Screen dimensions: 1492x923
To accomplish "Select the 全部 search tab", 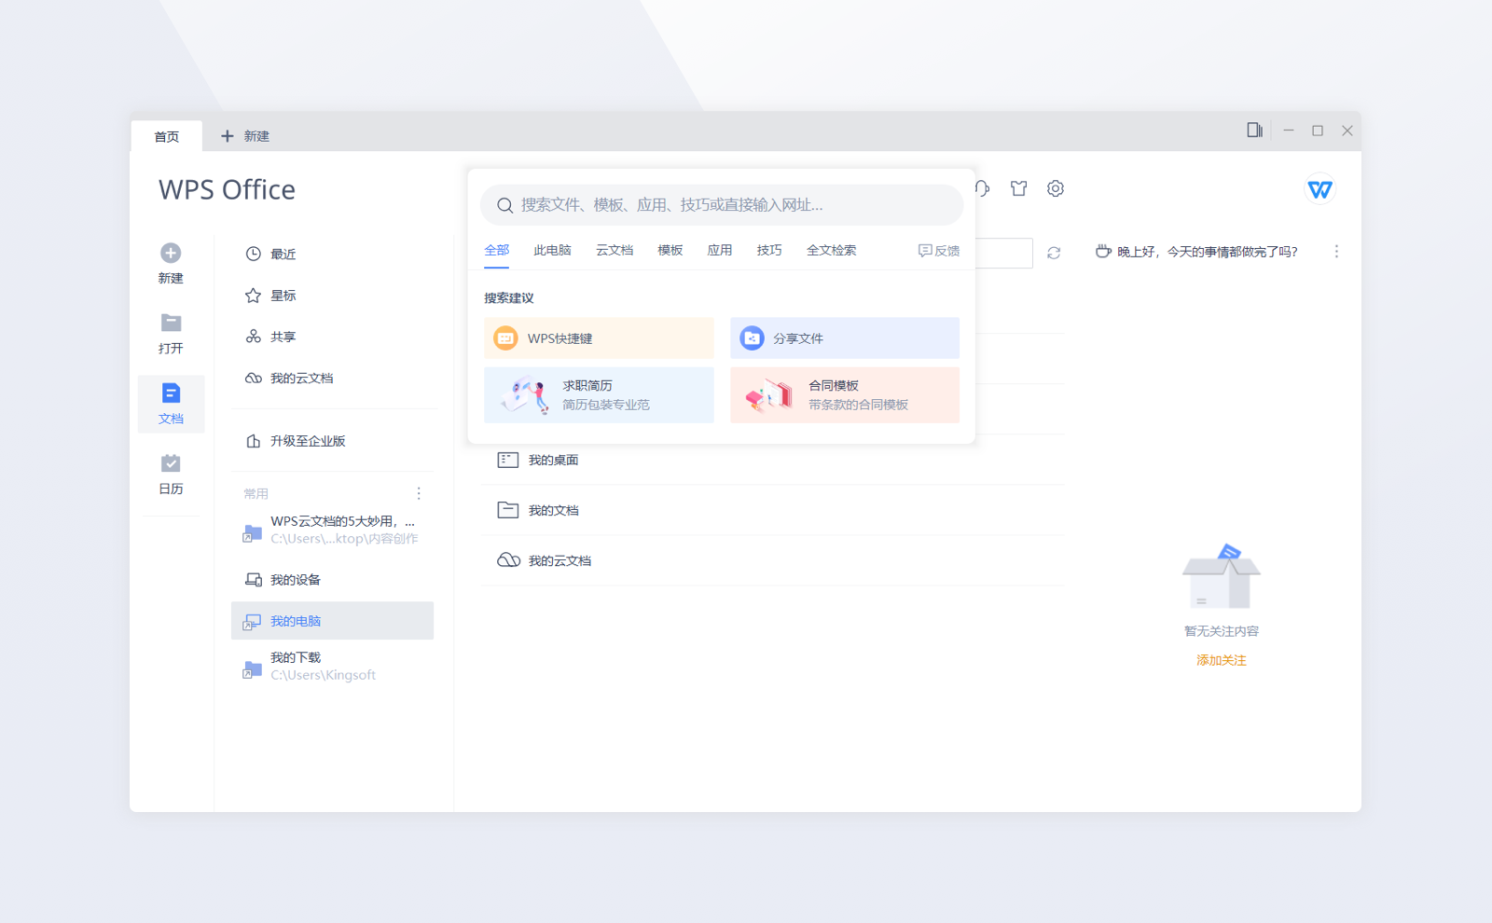I will tap(497, 250).
